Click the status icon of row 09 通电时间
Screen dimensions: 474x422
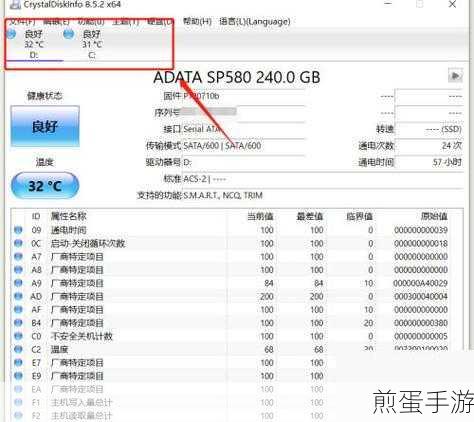pos(18,230)
